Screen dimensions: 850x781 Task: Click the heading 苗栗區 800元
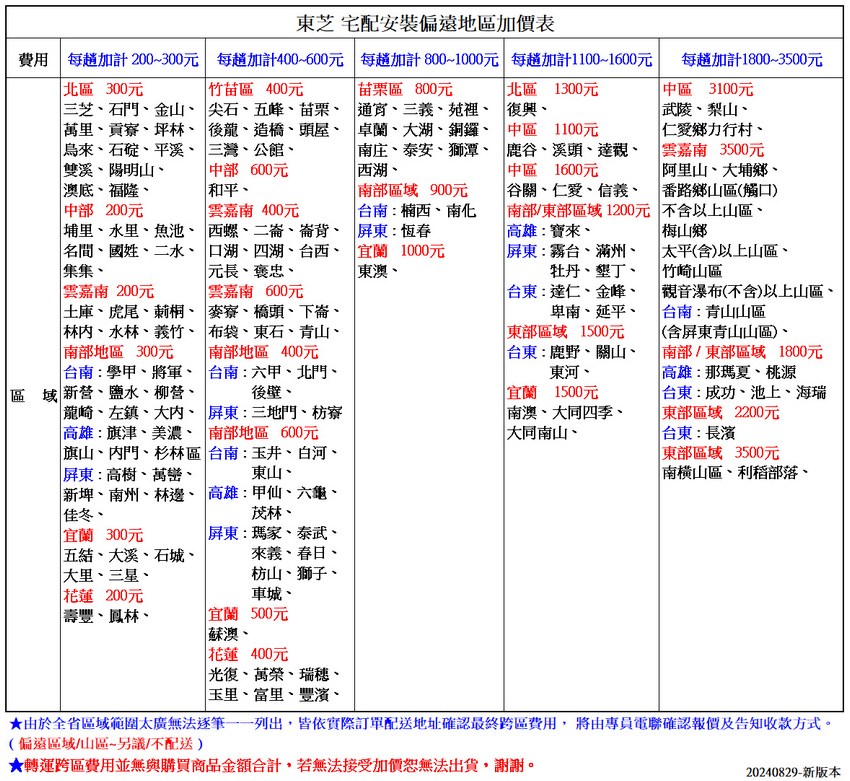click(x=405, y=89)
